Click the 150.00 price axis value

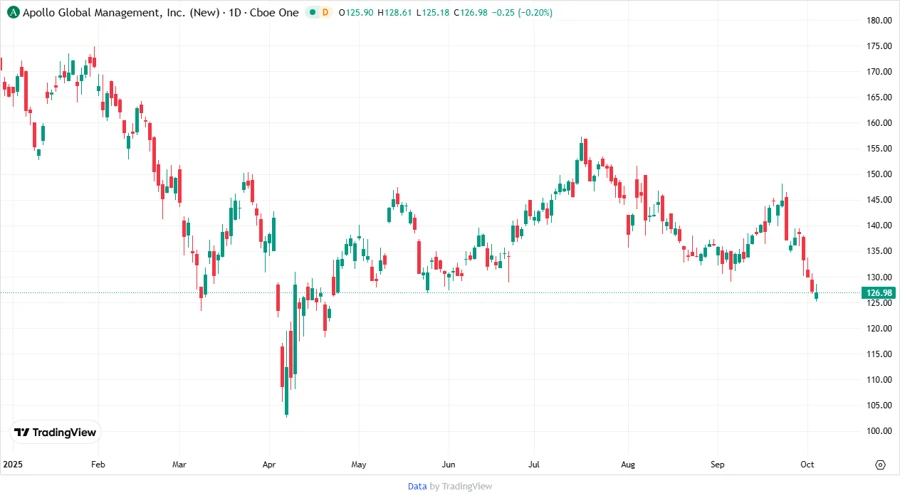click(879, 174)
